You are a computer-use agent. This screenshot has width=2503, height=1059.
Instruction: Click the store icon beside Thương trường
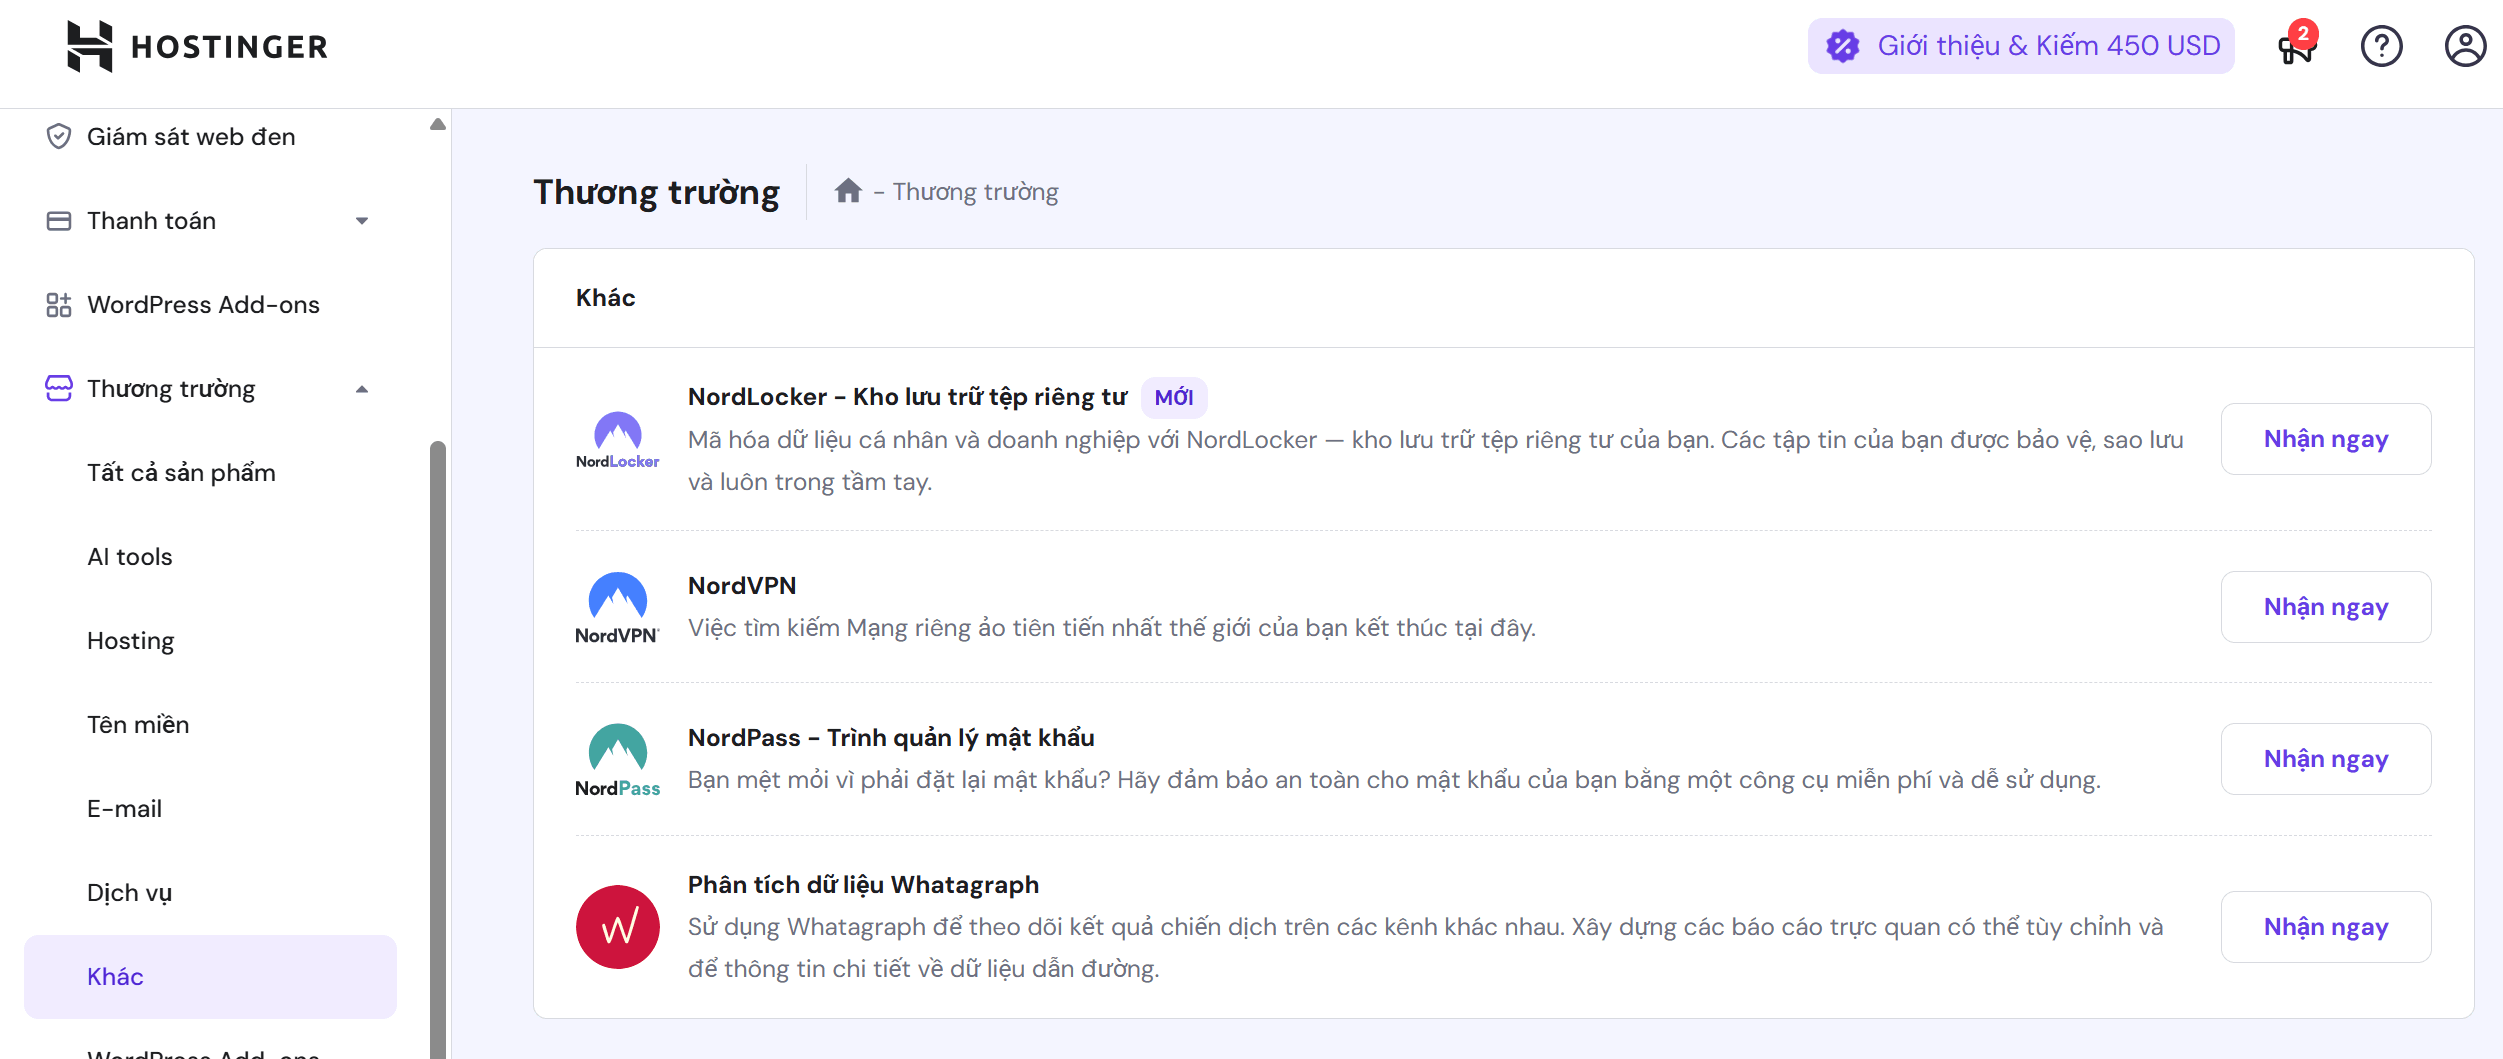tap(59, 388)
